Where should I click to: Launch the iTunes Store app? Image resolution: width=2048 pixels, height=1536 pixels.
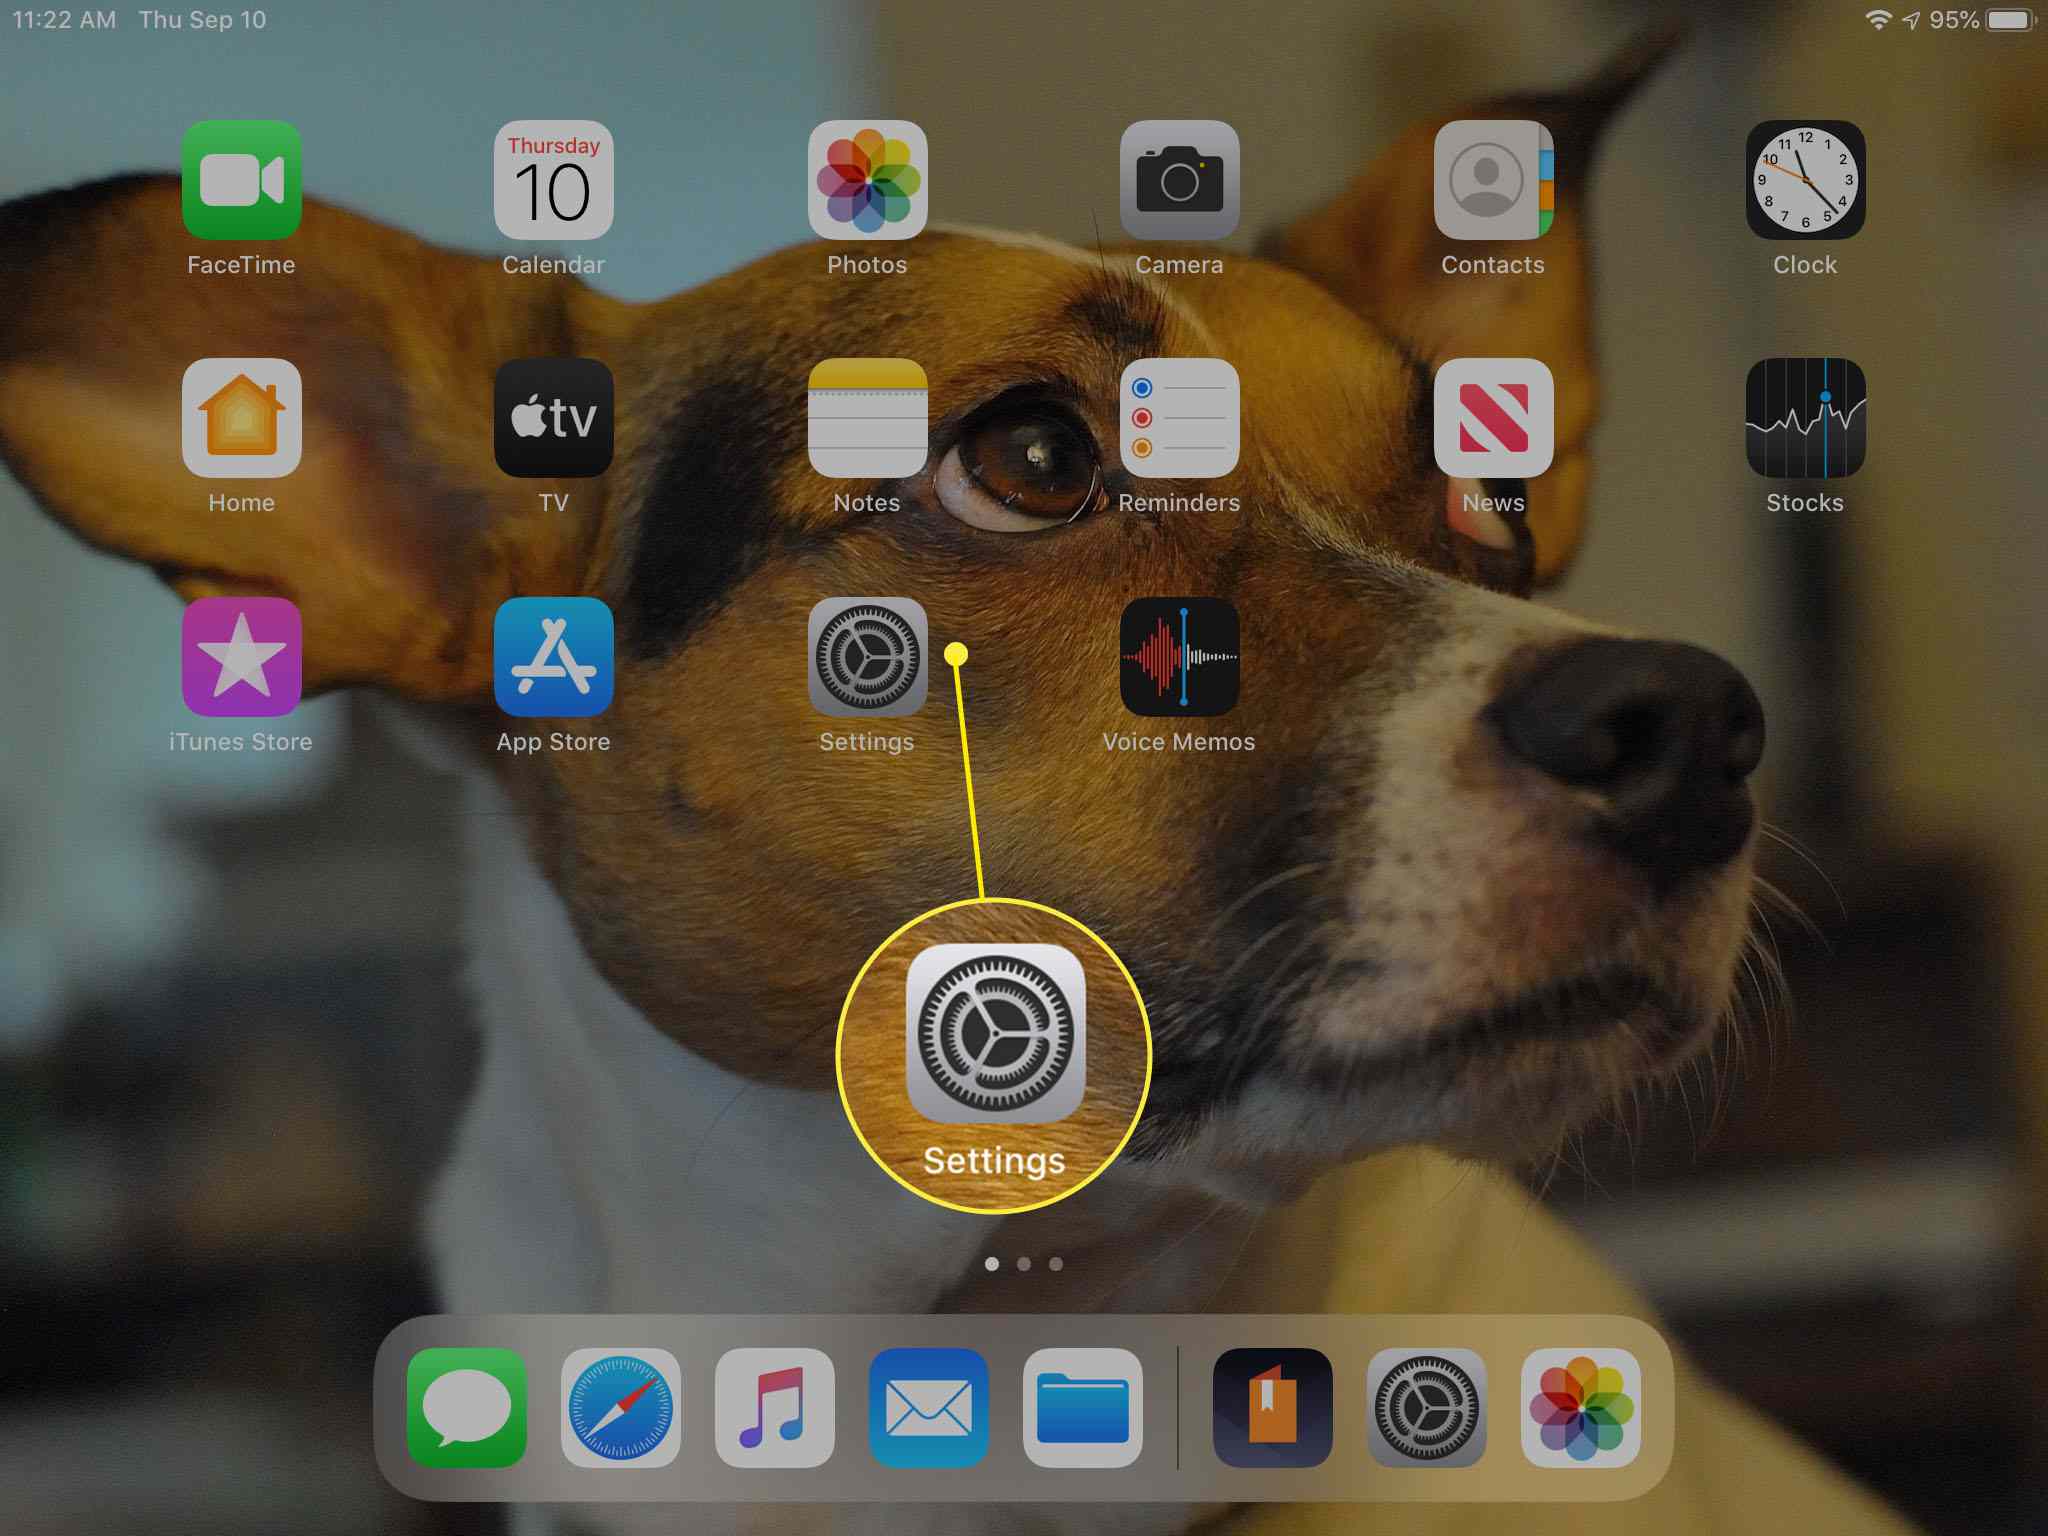(241, 657)
